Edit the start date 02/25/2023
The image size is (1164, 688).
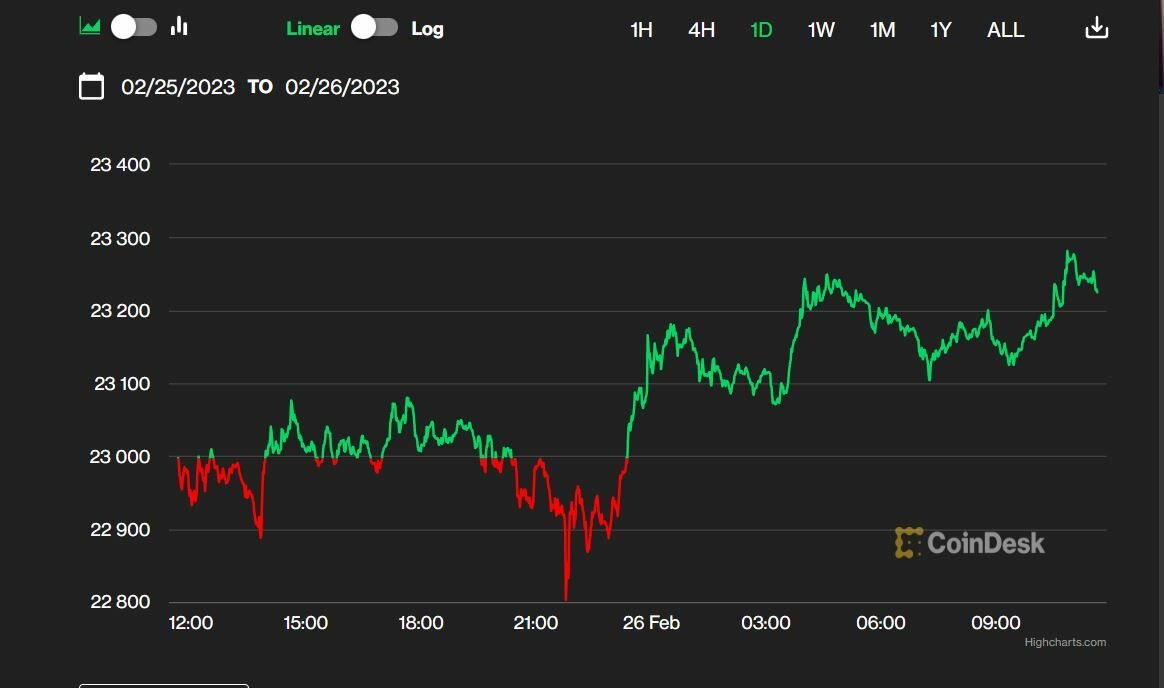point(178,87)
